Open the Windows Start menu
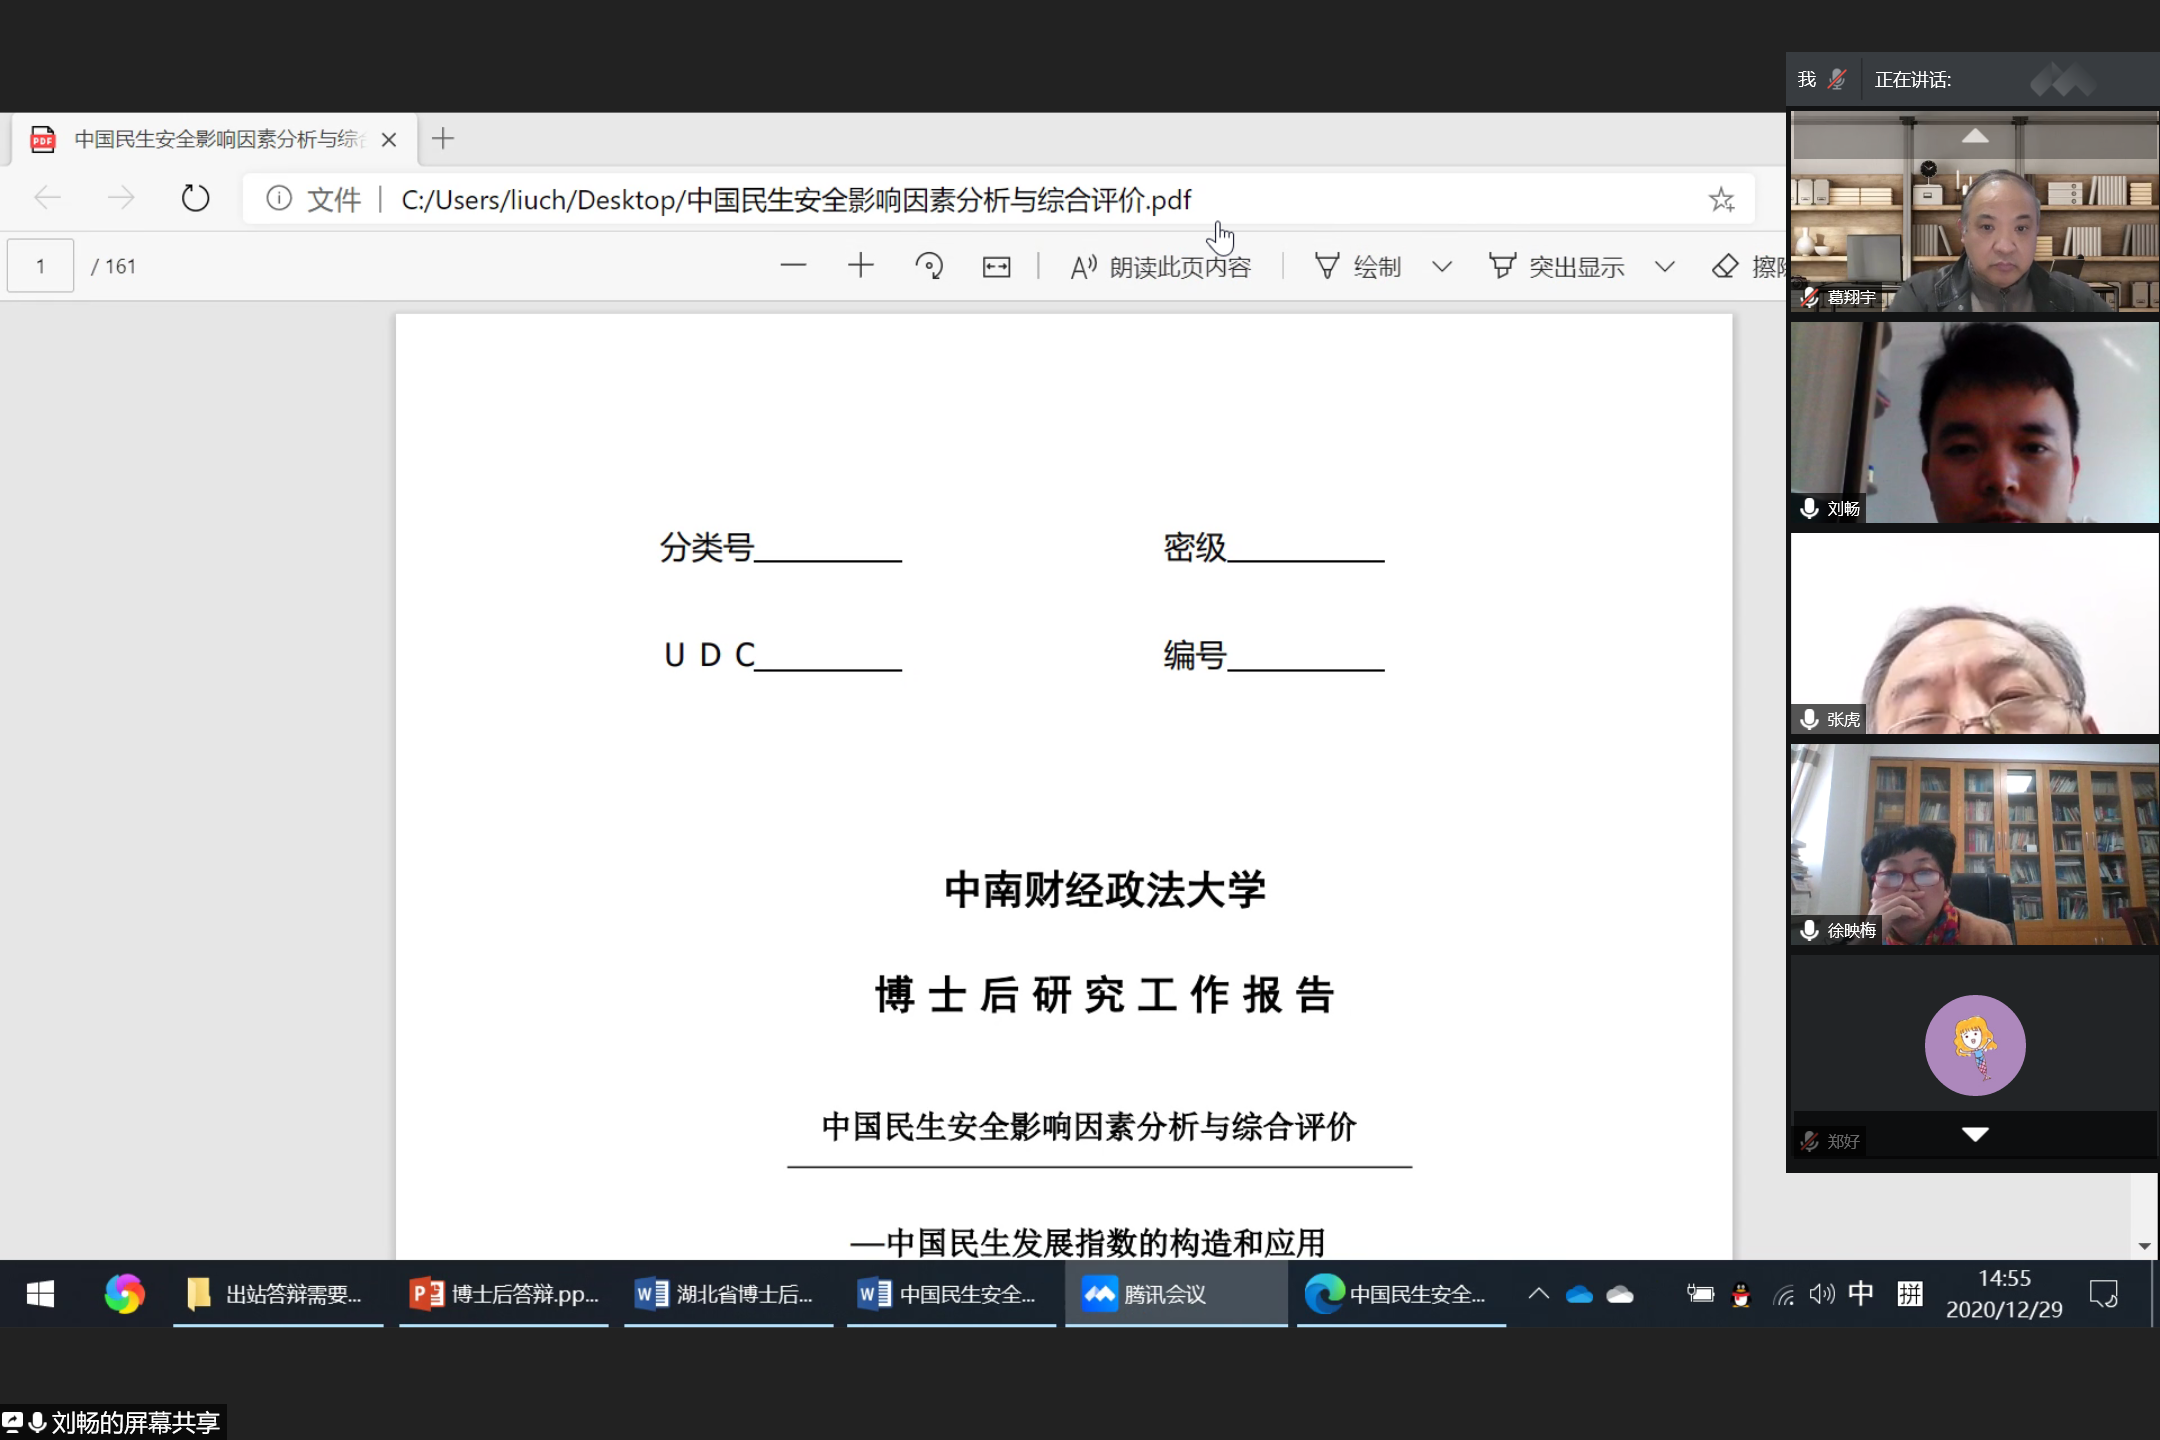This screenshot has height=1440, width=2160. (x=40, y=1294)
